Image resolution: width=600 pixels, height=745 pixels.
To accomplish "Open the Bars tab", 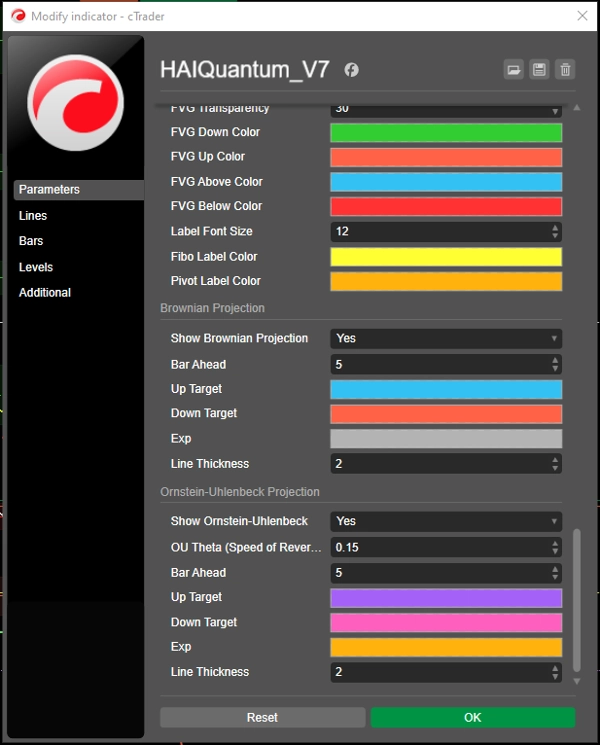I will (x=31, y=241).
